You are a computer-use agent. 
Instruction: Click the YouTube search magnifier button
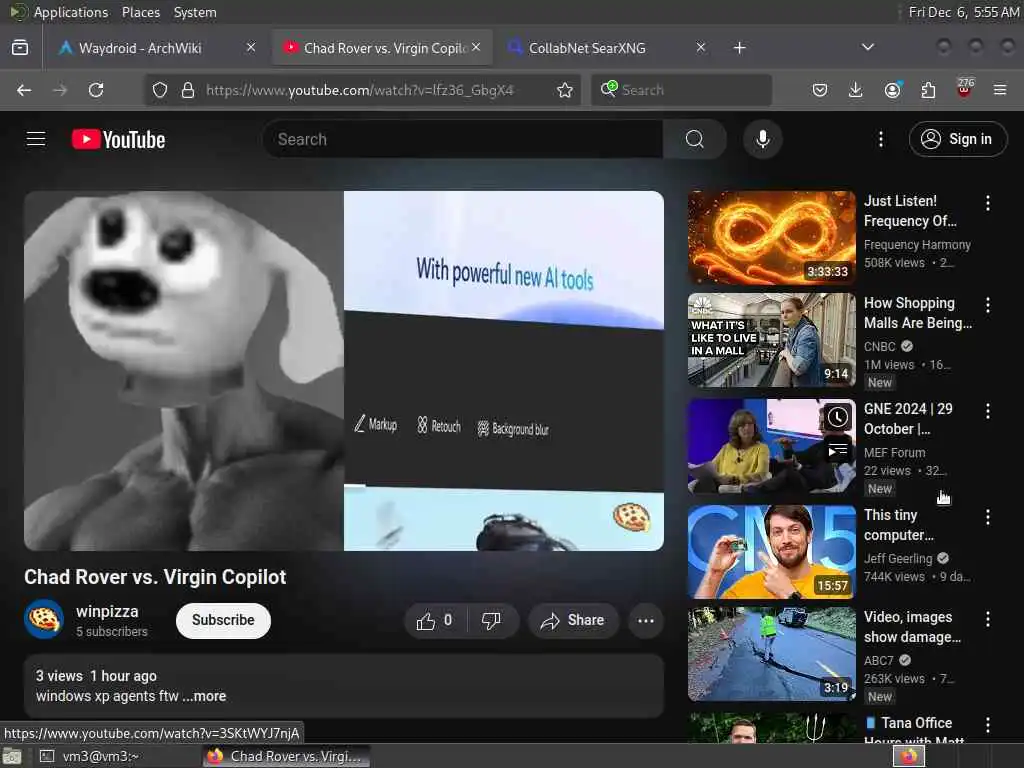pos(694,139)
